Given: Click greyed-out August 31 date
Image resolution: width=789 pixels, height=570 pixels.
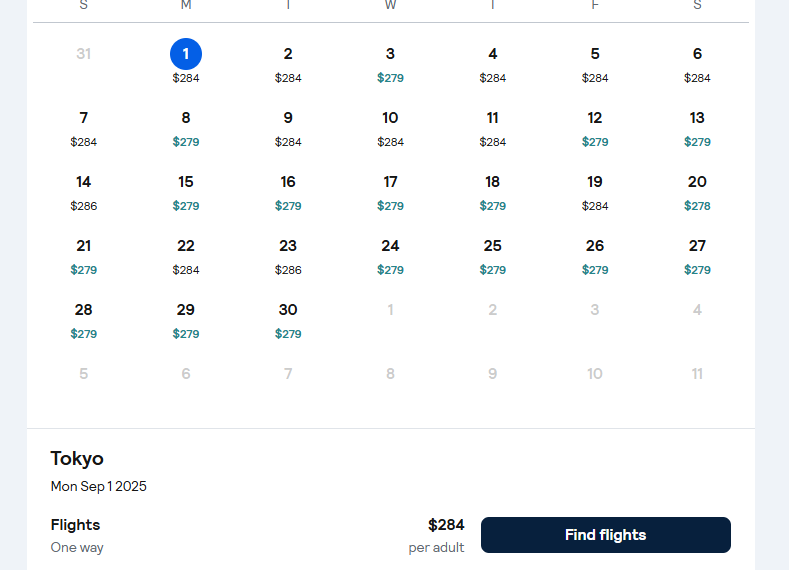Looking at the screenshot, I should click(x=84, y=54).
